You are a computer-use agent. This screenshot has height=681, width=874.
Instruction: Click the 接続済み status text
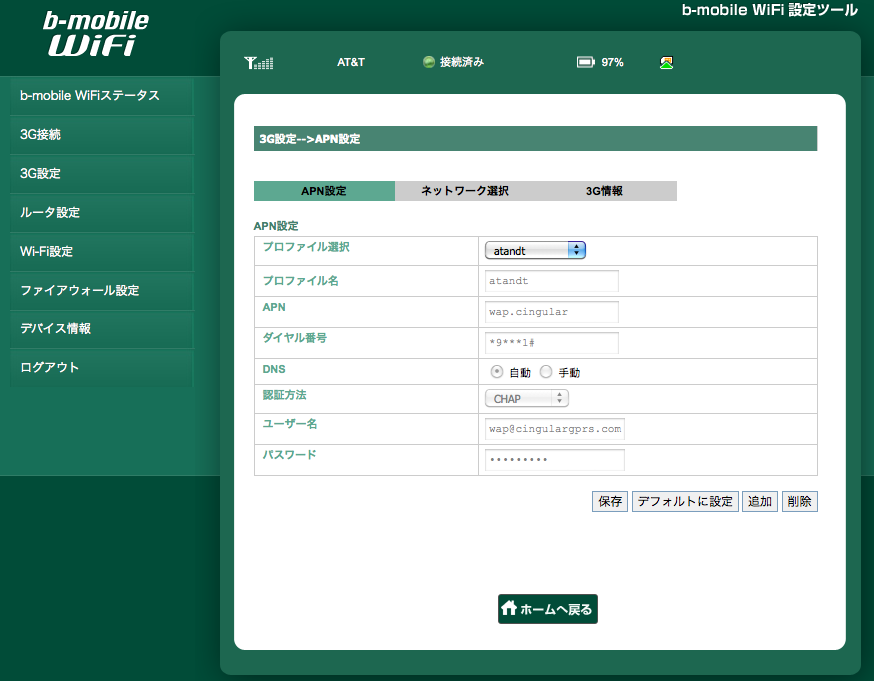pyautogui.click(x=462, y=62)
